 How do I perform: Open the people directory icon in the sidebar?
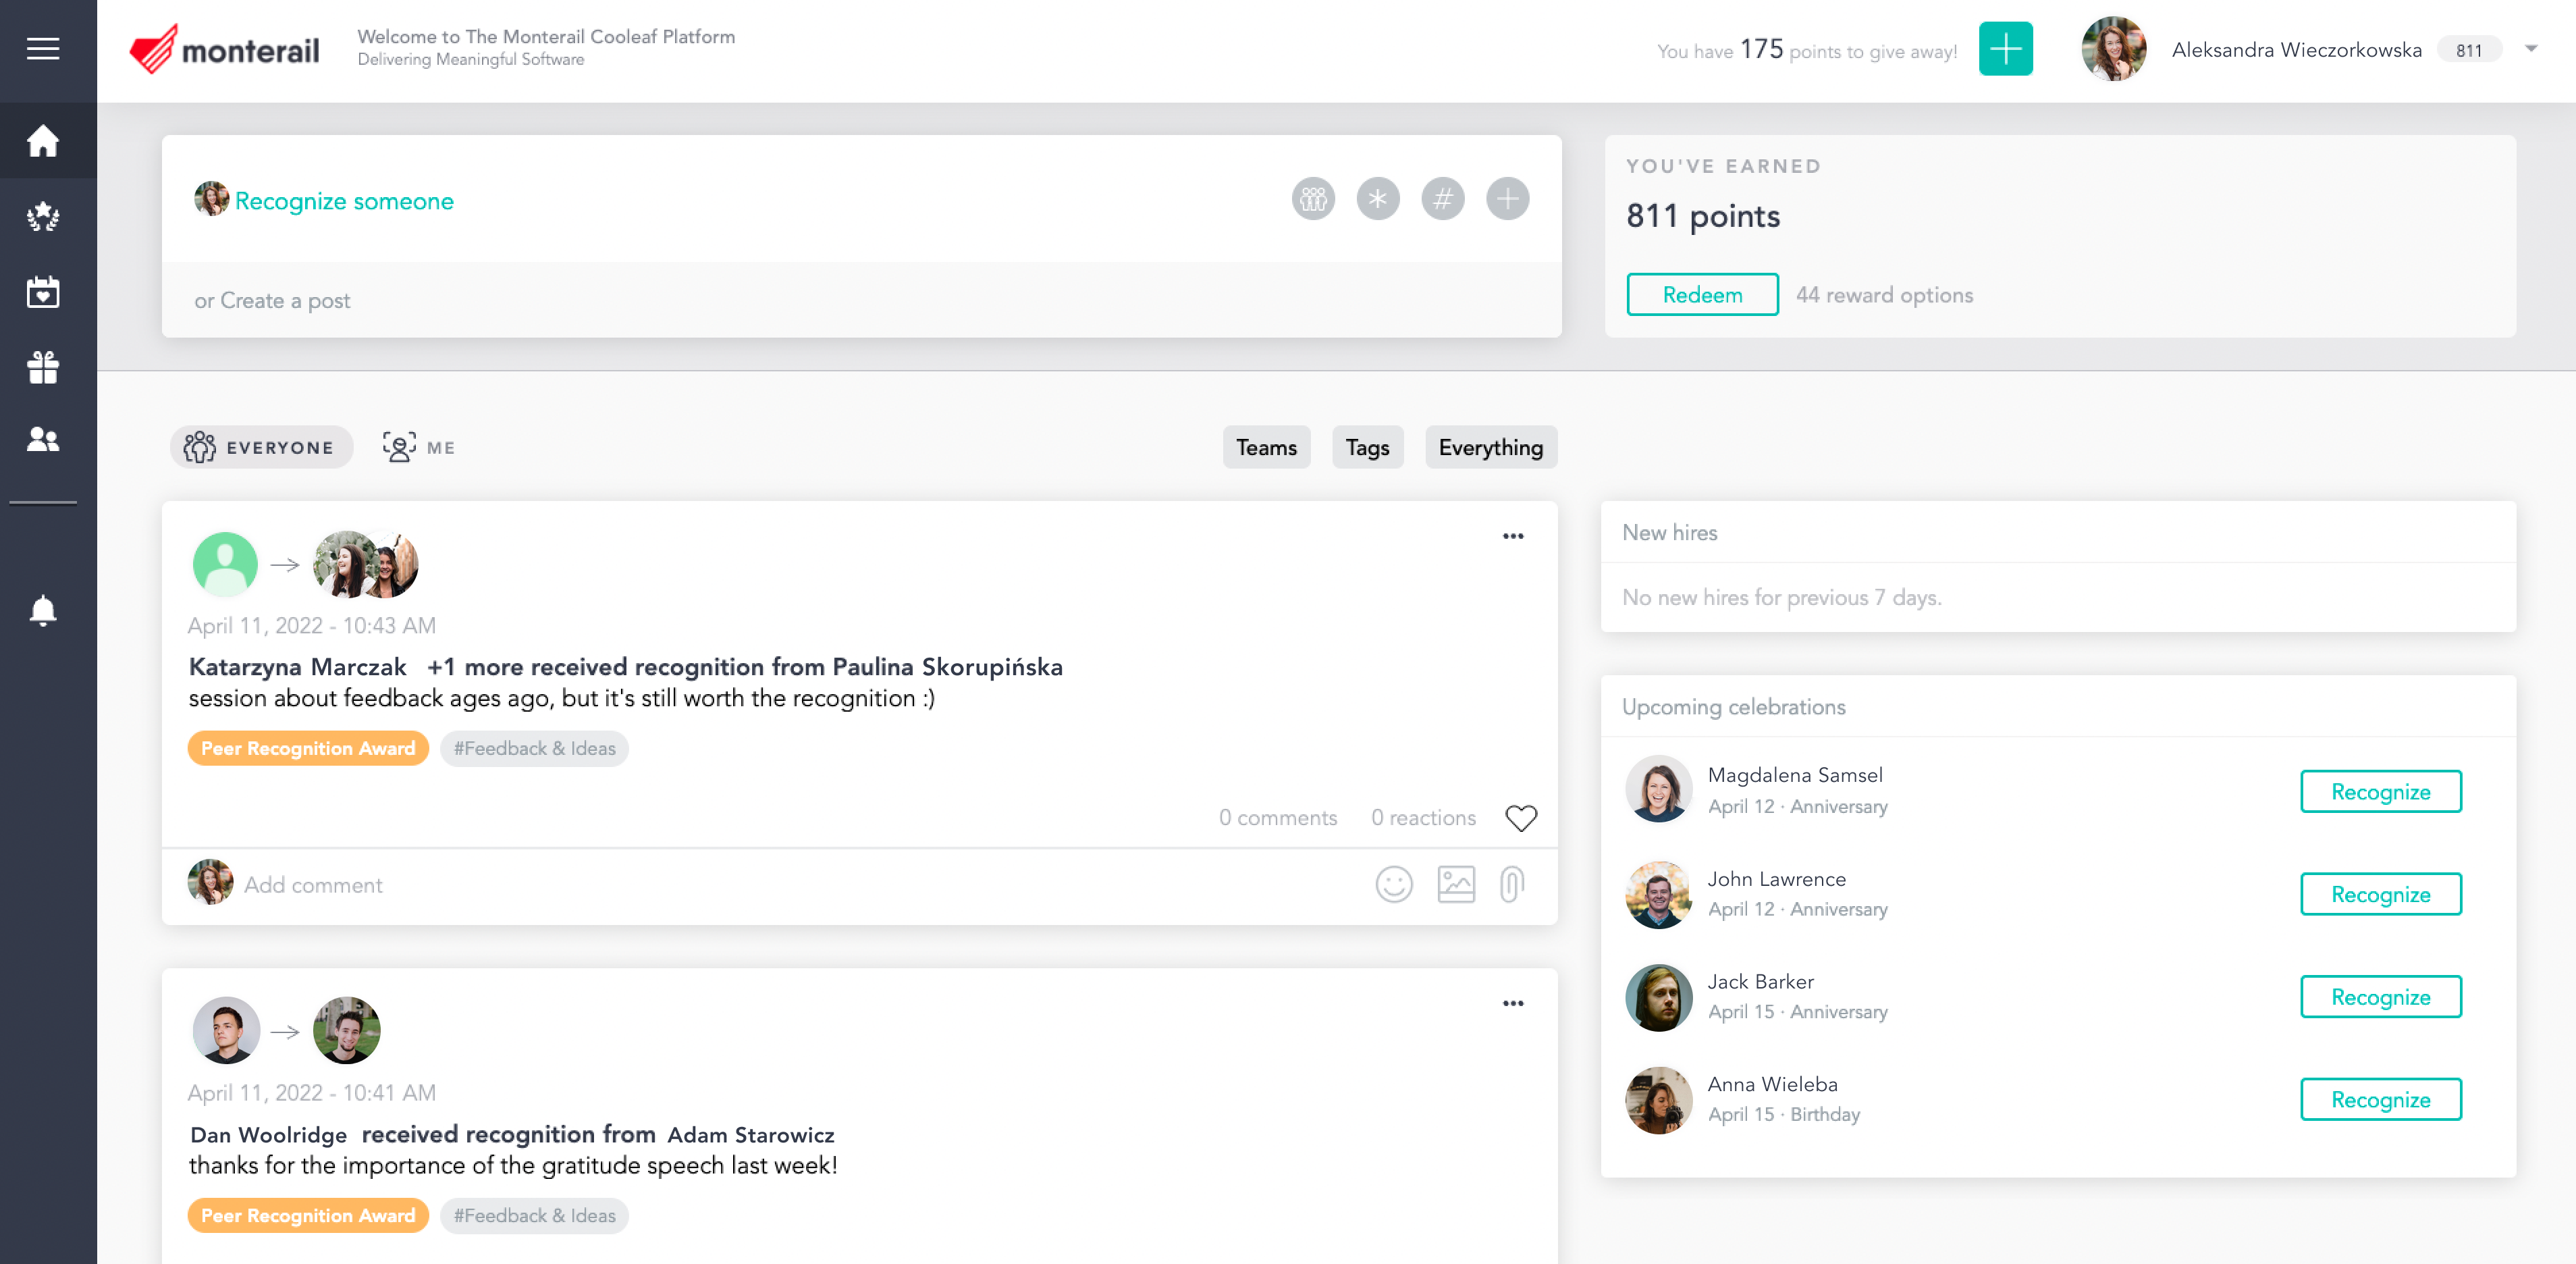click(x=43, y=439)
